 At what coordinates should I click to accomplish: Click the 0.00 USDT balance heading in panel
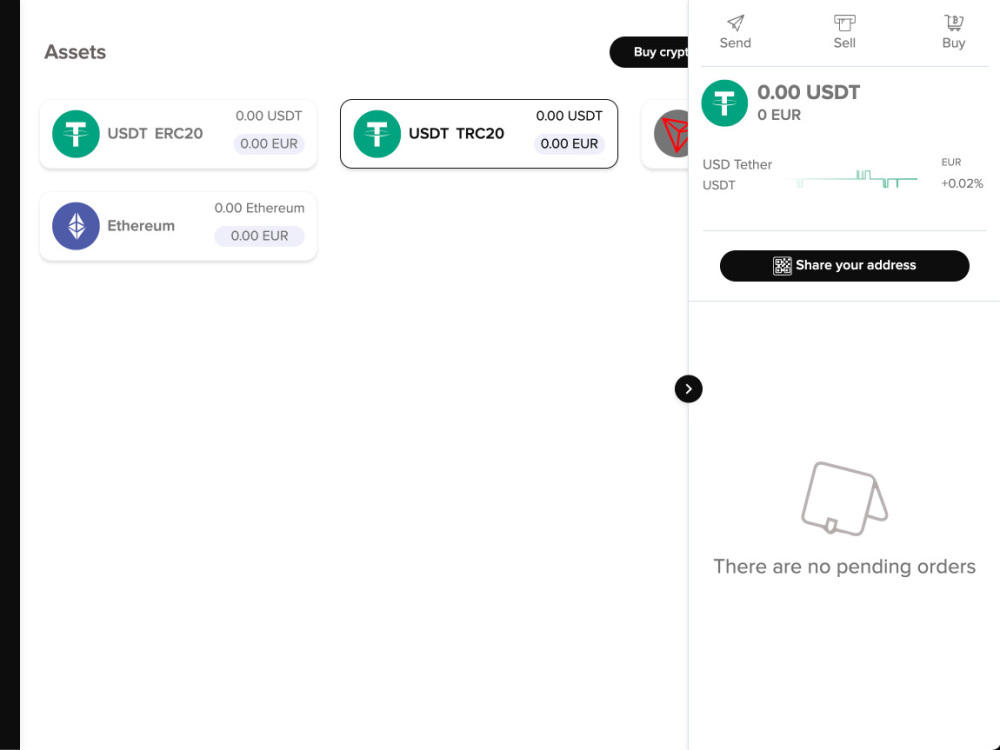pos(808,92)
